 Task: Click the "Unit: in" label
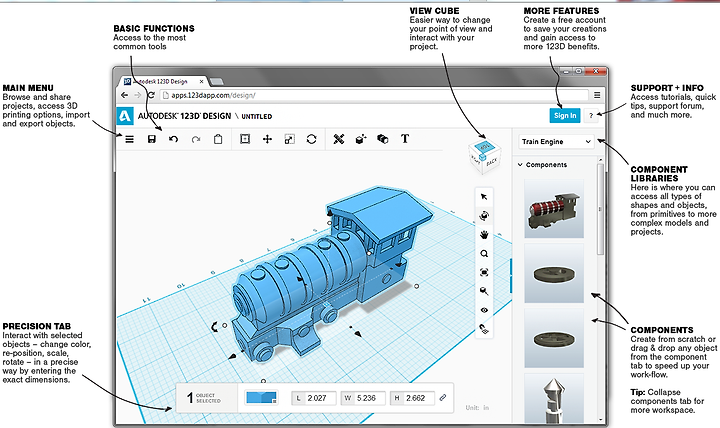[x=478, y=407]
